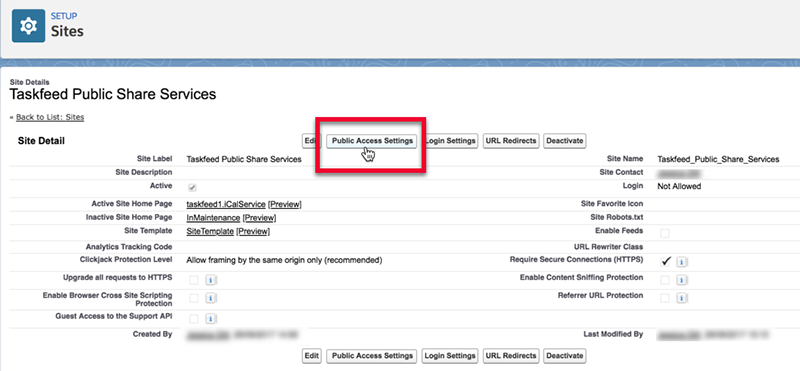Open info icon for Enable Content Sniffing Protection
This screenshot has width=800, height=371.
pyautogui.click(x=682, y=280)
